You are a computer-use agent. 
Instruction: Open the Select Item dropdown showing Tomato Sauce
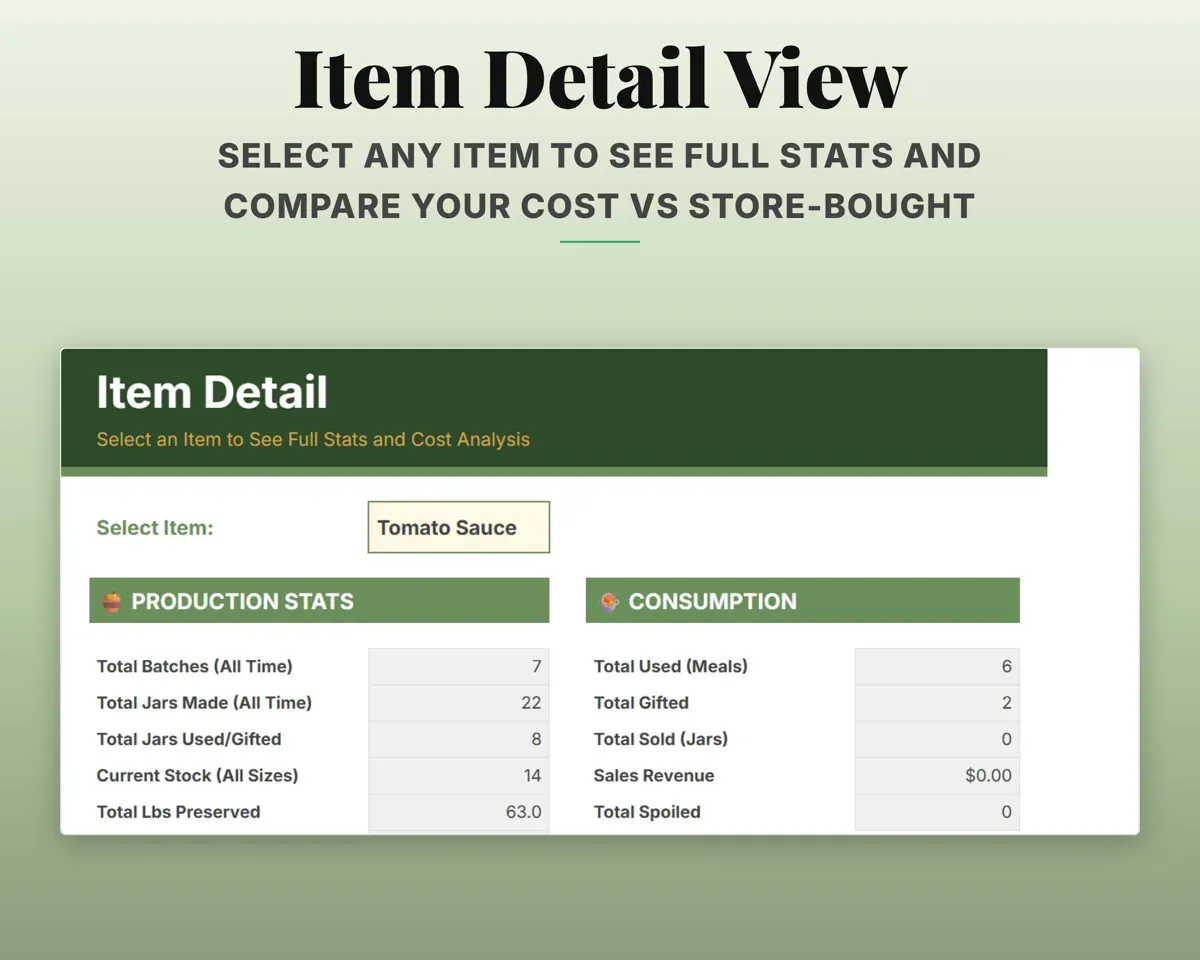459,527
